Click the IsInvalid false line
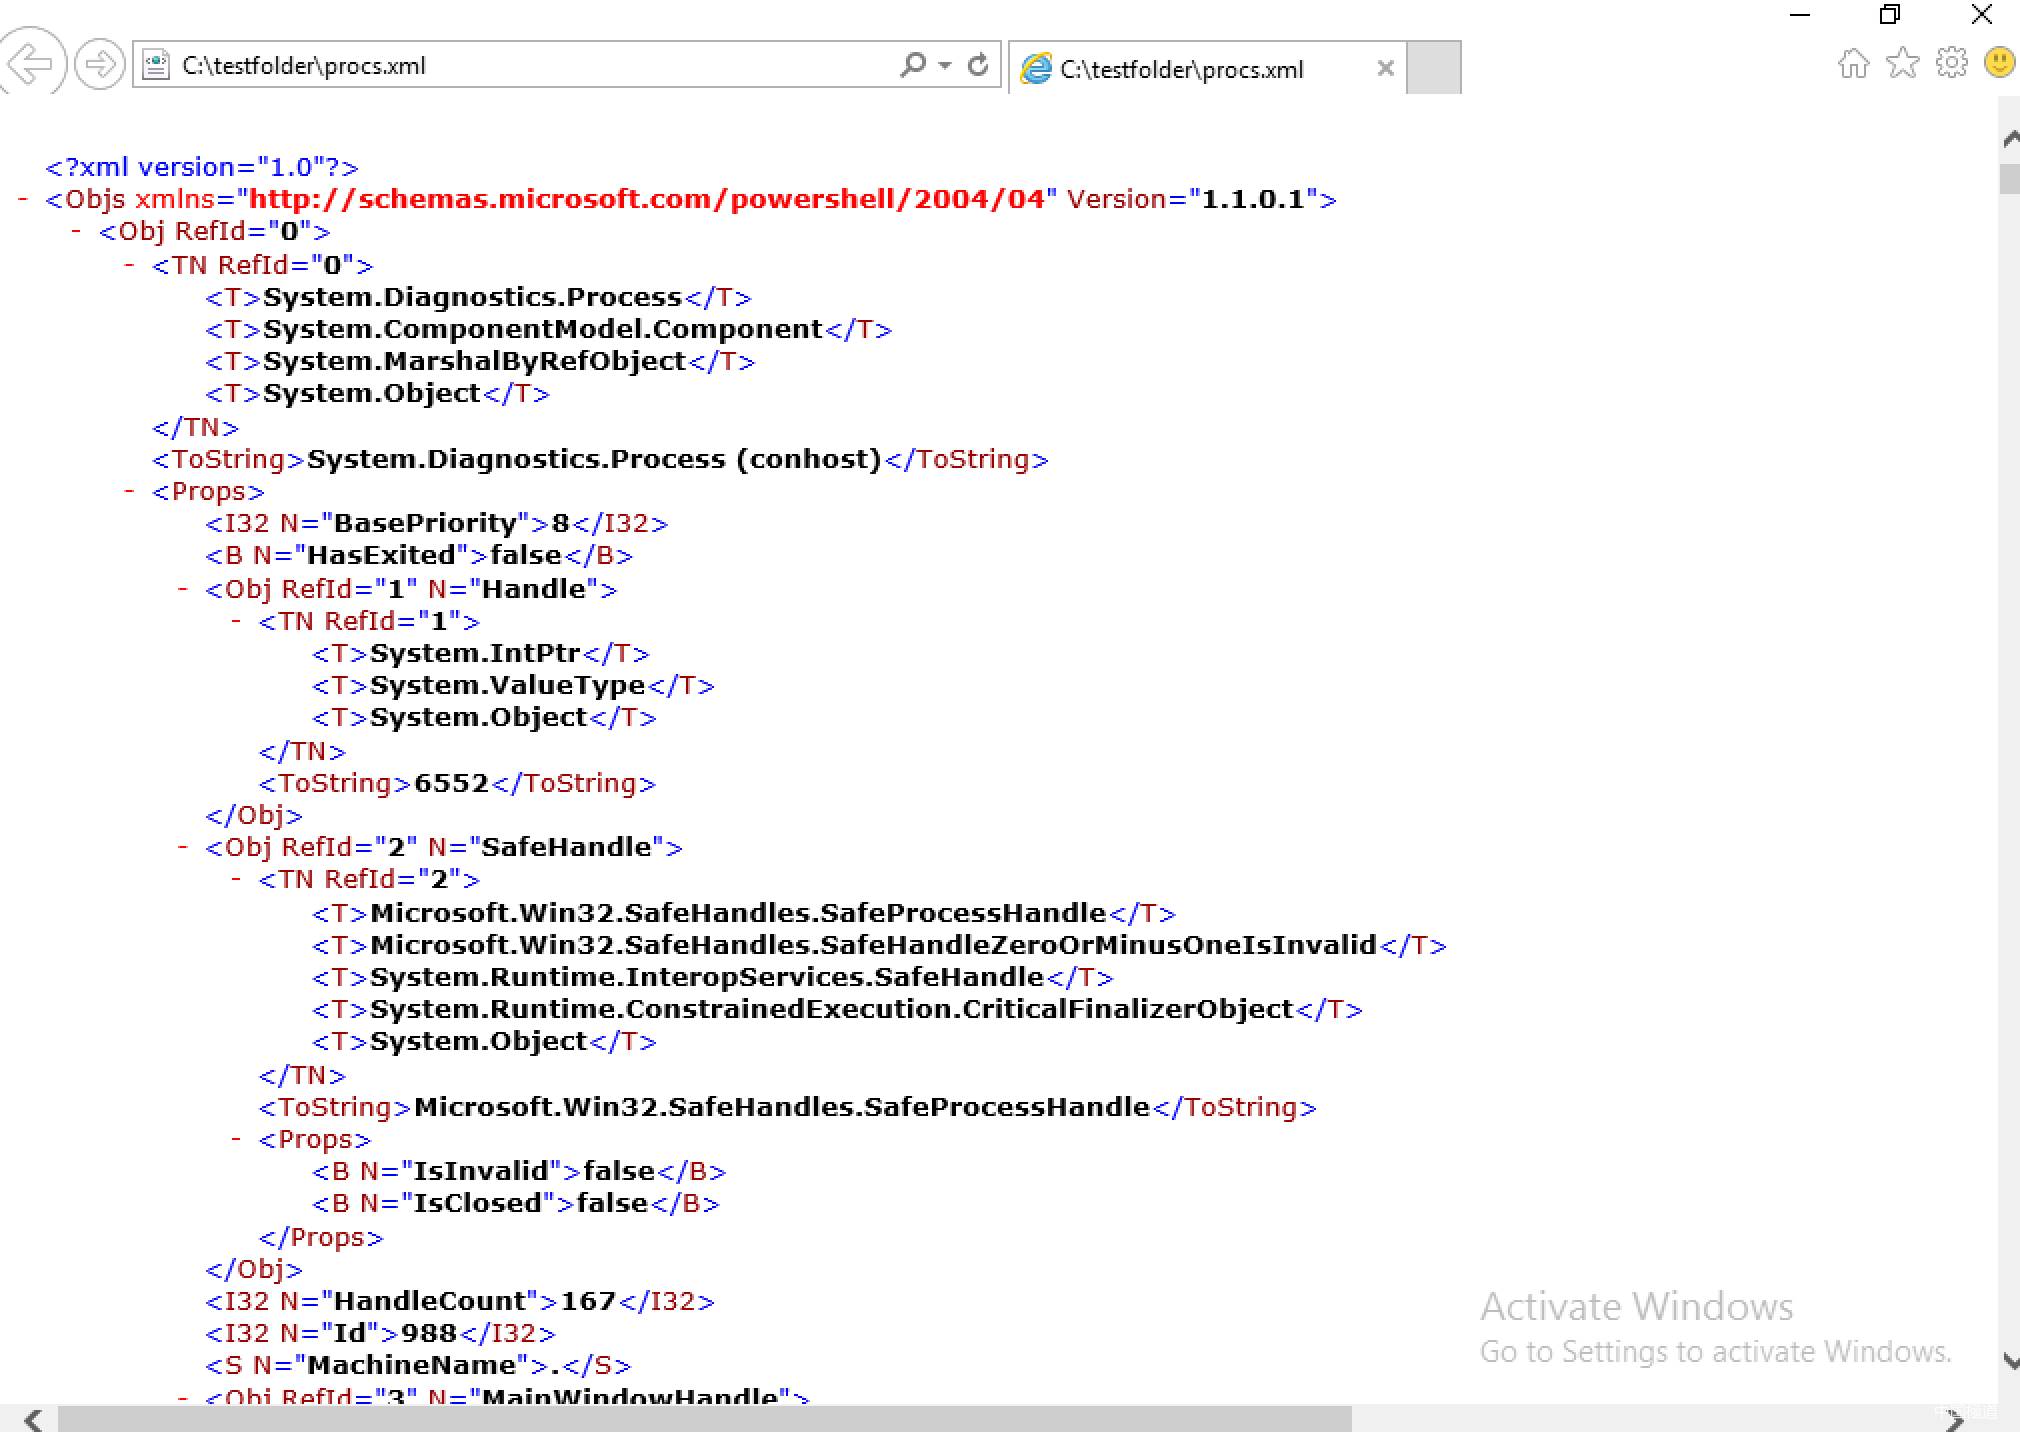The width and height of the screenshot is (2020, 1432). tap(519, 1171)
